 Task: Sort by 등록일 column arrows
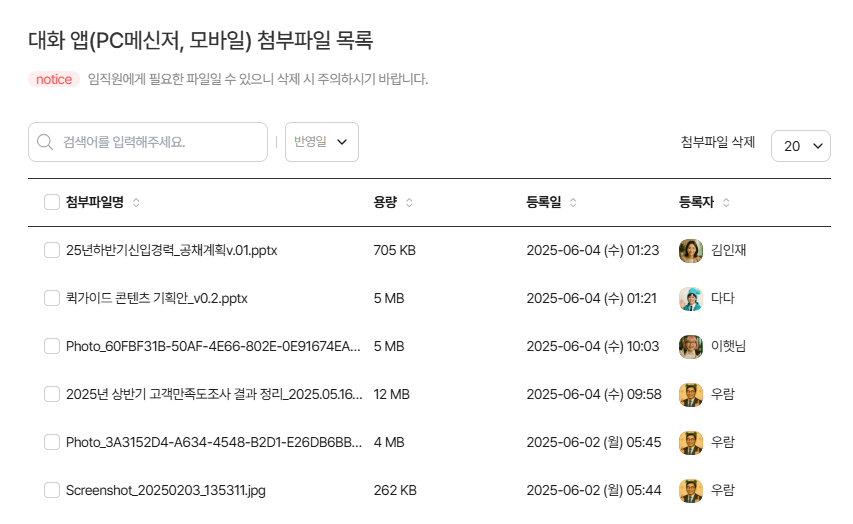573,203
